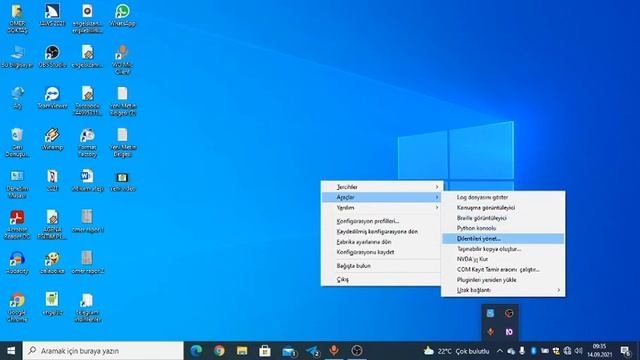This screenshot has width=640, height=360.
Task: Open clock and date 09:35
Action: 600,351
